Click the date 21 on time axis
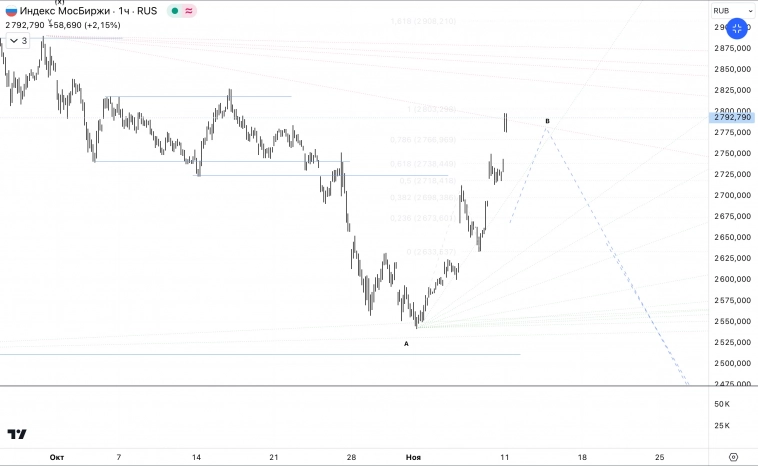Image resolution: width=758 pixels, height=466 pixels. (274, 457)
